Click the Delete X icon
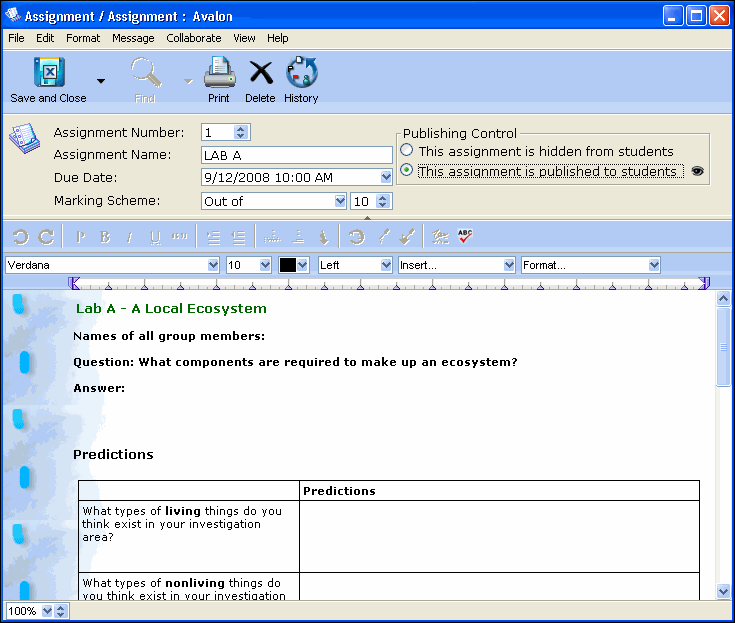735x623 pixels. click(260, 74)
